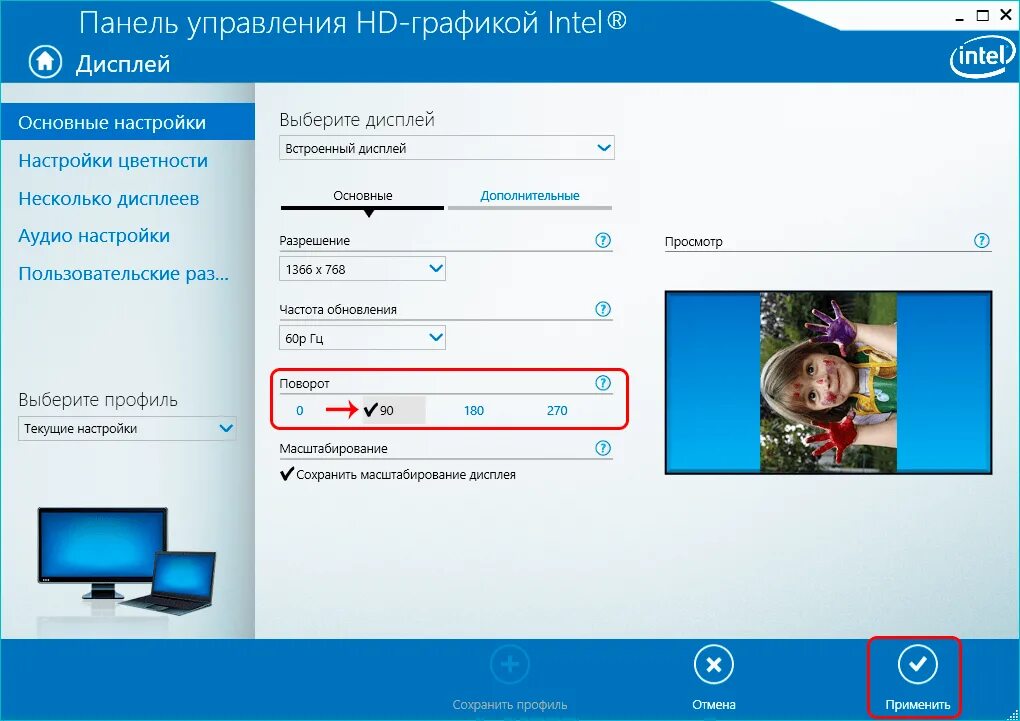Open help for Просмотр
The width and height of the screenshot is (1020, 721).
tap(982, 241)
